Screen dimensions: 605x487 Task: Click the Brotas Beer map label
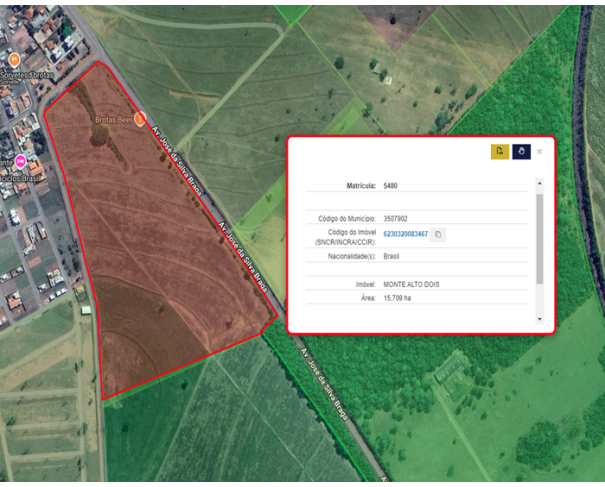(x=113, y=120)
